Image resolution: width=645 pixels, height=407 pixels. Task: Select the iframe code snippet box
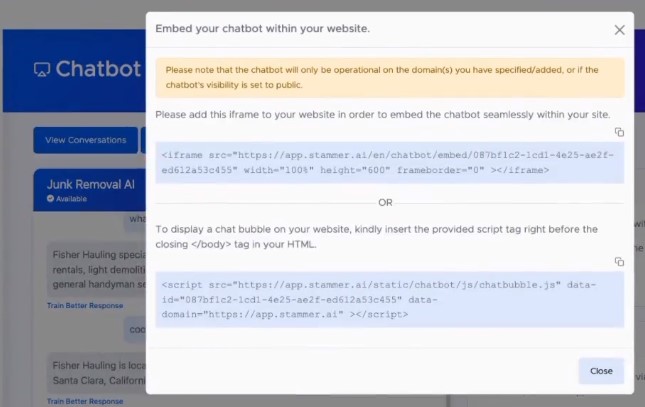point(390,163)
